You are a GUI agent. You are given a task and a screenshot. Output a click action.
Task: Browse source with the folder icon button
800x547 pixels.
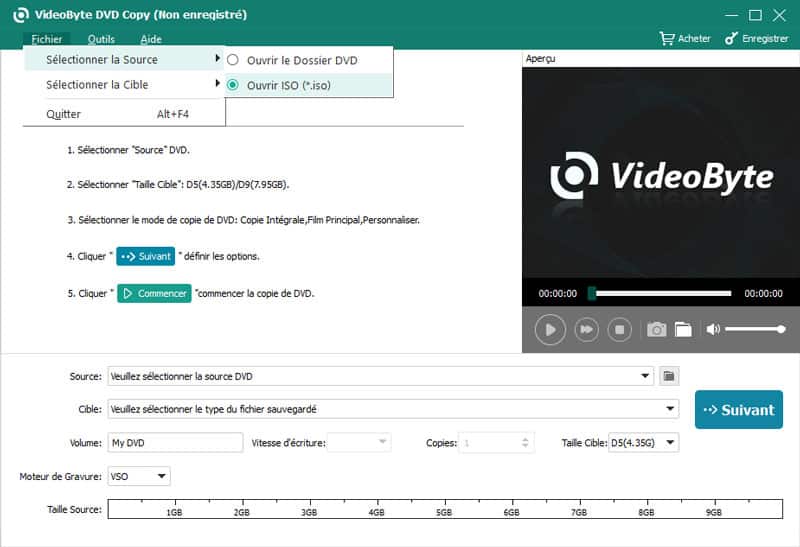[670, 376]
